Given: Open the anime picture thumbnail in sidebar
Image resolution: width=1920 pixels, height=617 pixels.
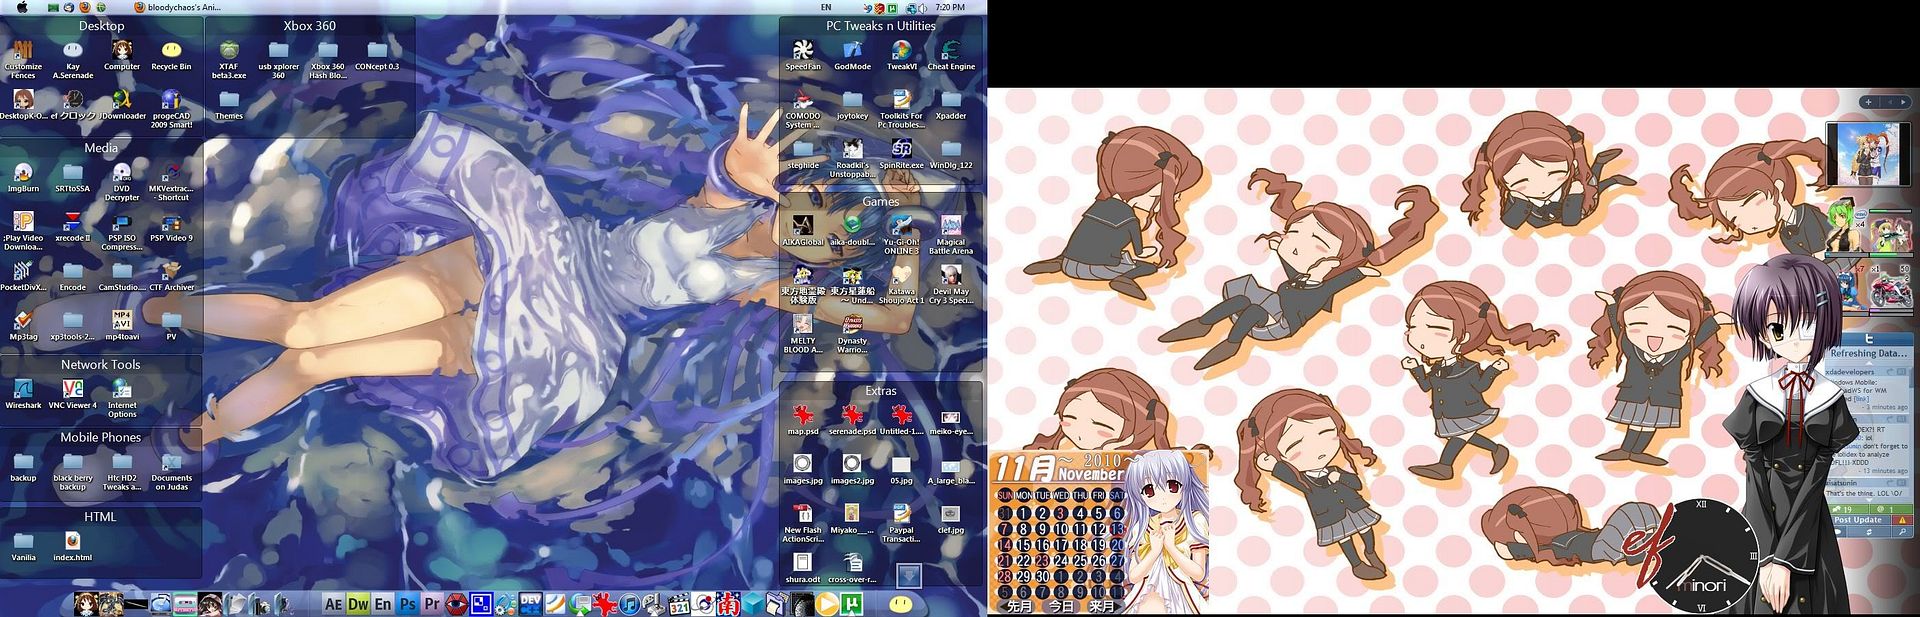Looking at the screenshot, I should (1868, 155).
